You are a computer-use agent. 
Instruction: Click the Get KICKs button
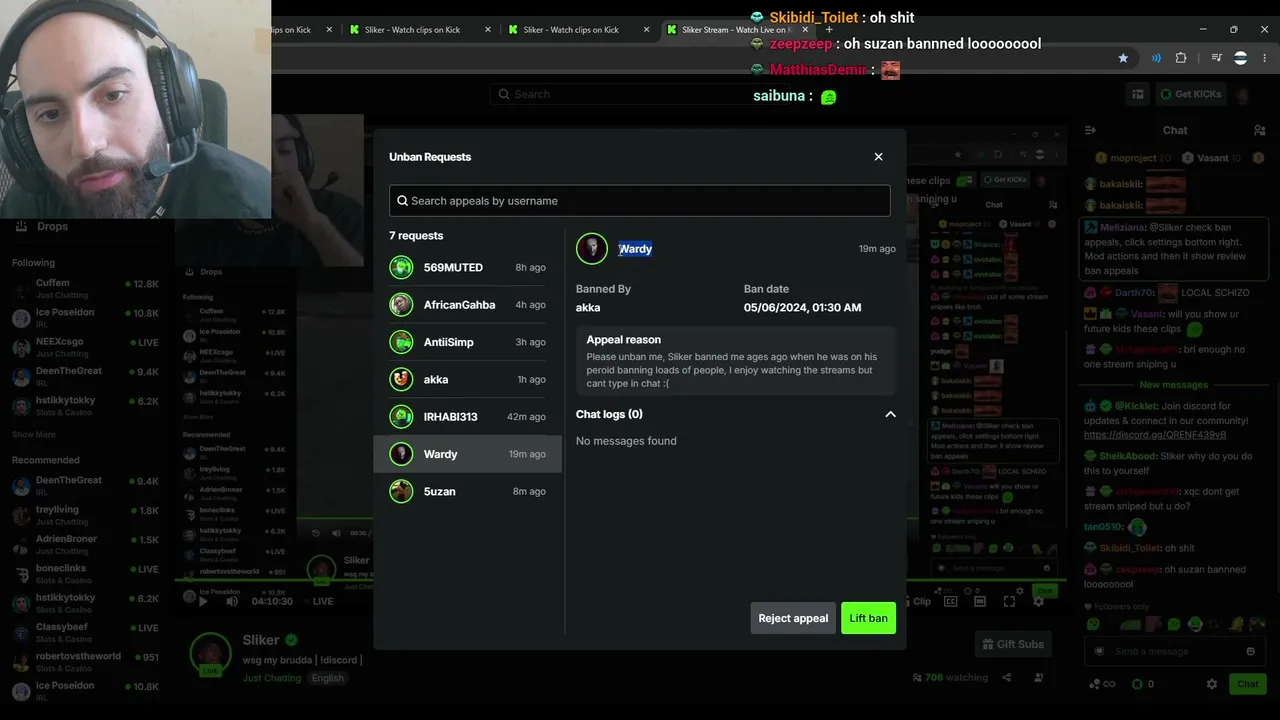(1191, 94)
